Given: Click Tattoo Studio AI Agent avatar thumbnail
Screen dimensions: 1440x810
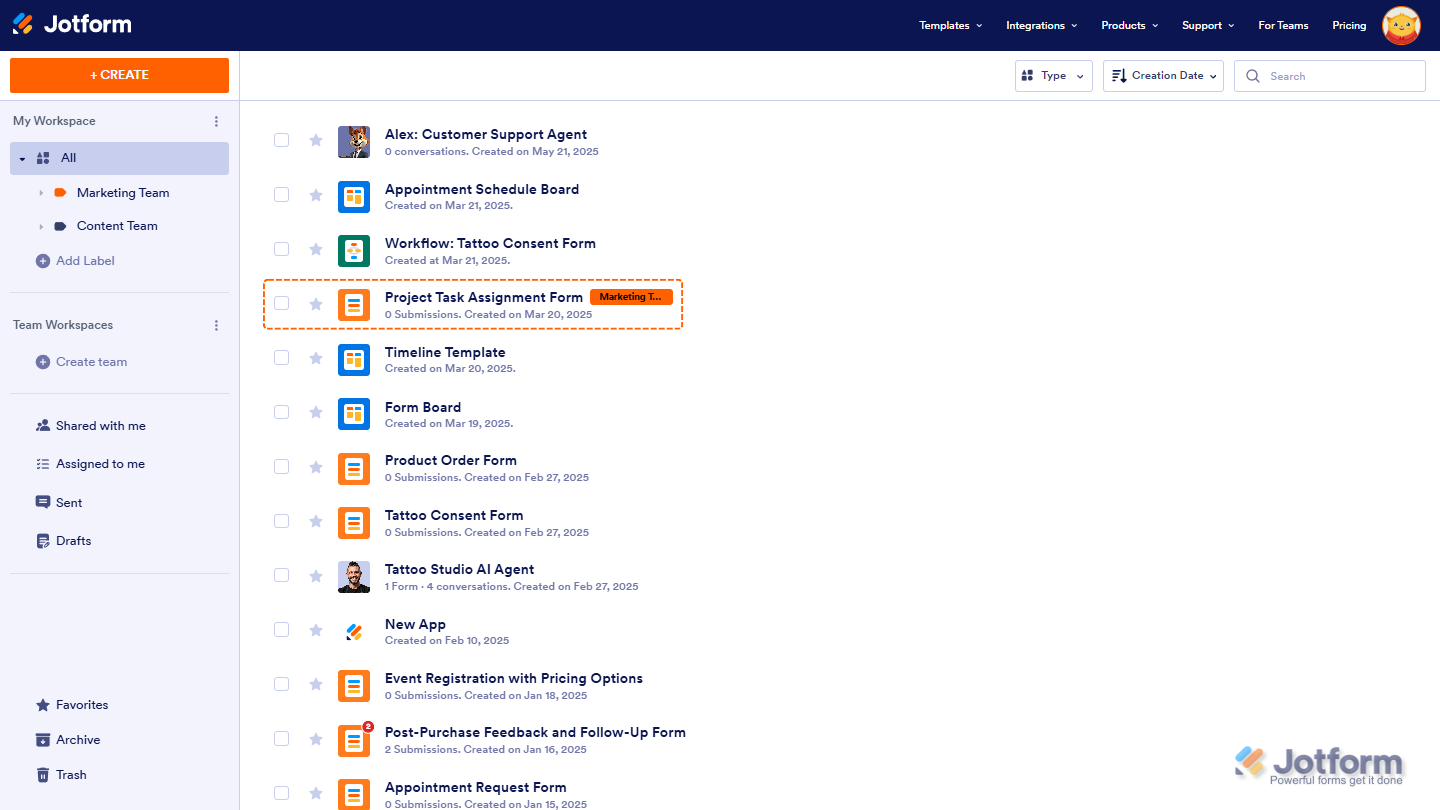Looking at the screenshot, I should 354,576.
